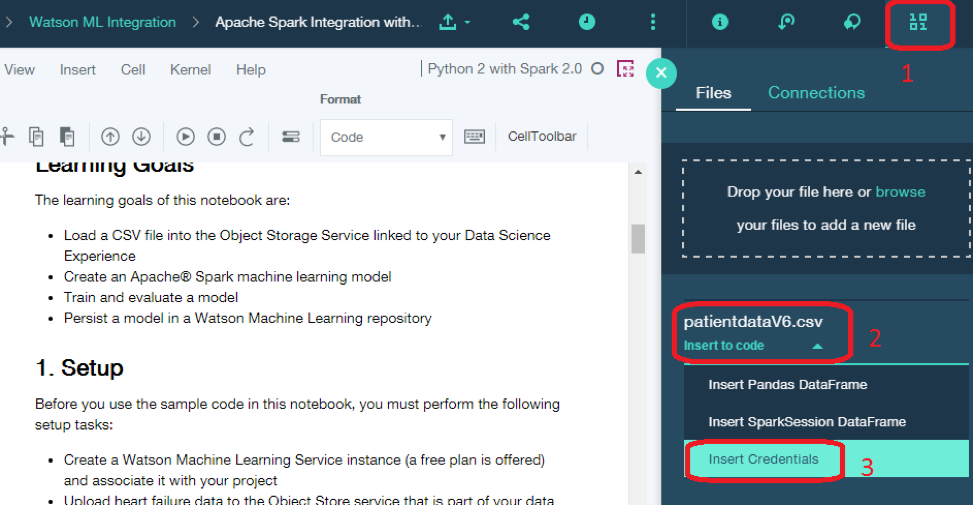Image resolution: width=973 pixels, height=505 pixels.
Task: Click the notebook scrollbar up arrow
Action: tap(638, 172)
